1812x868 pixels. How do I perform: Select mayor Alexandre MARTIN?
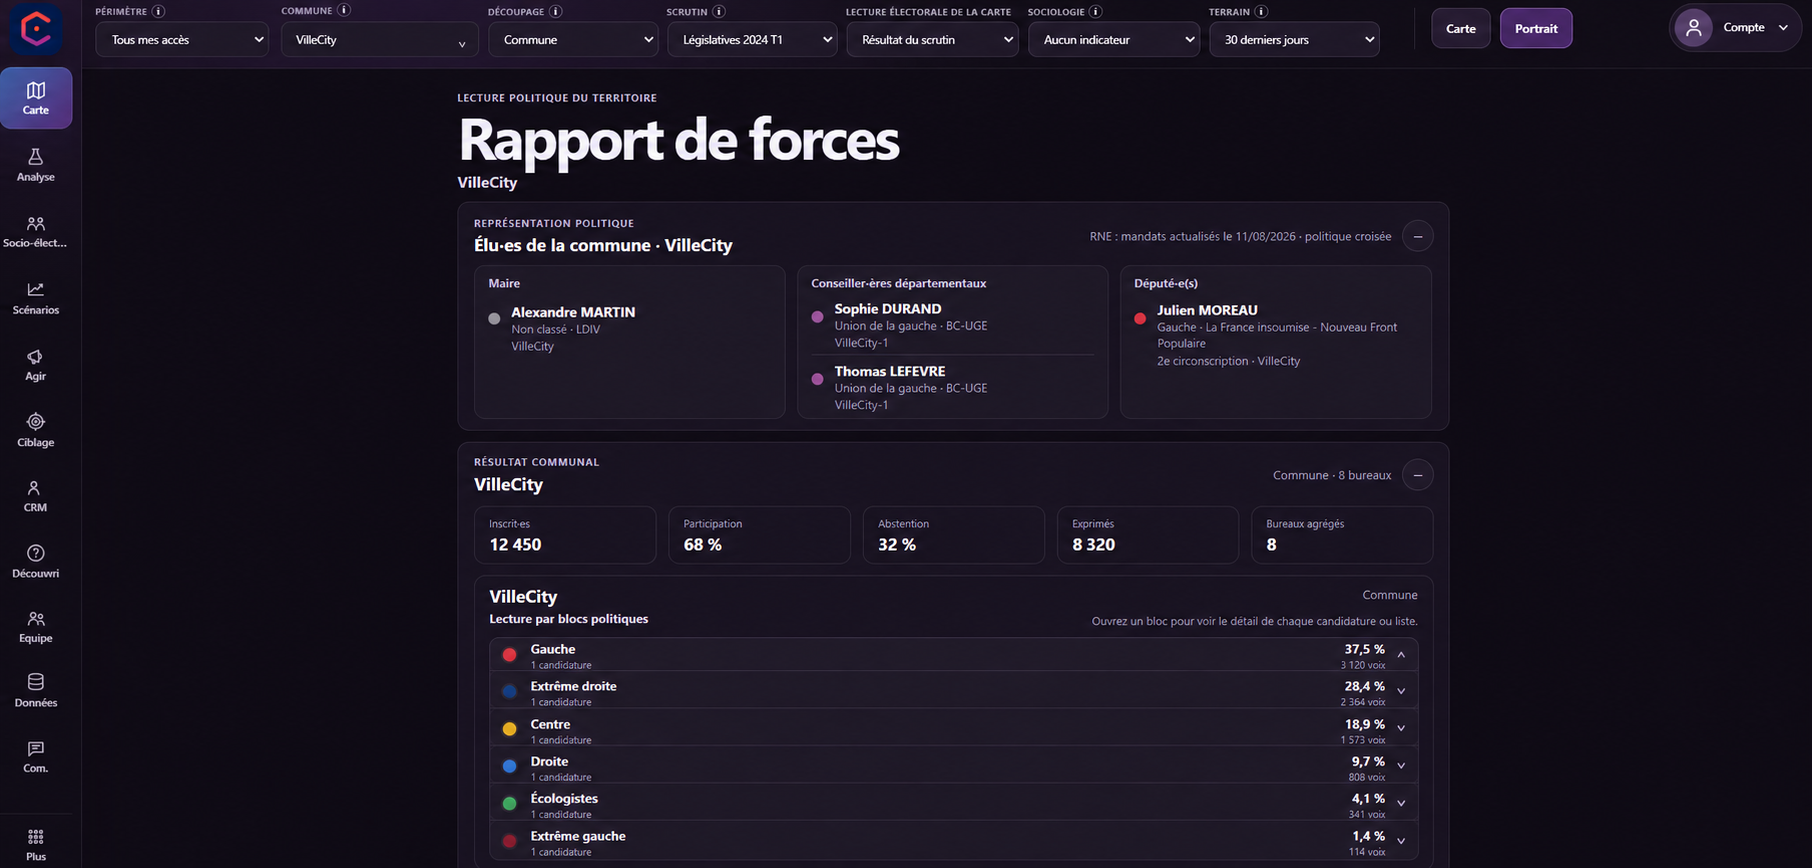[573, 312]
